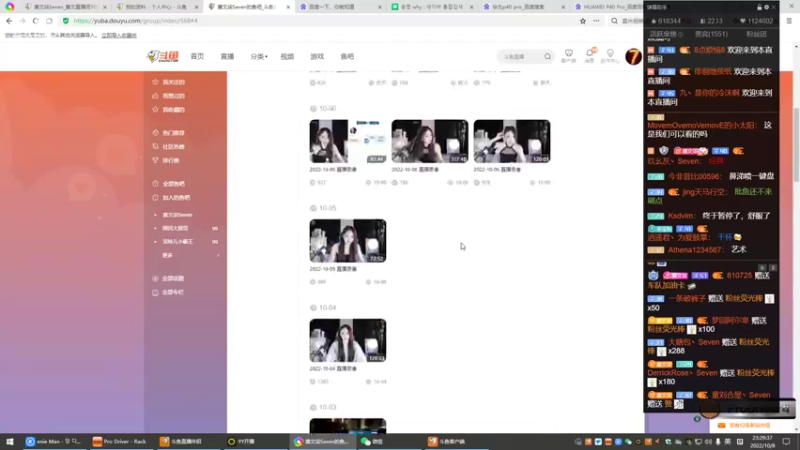Screen dimensions: 800x450
Task: Select the 活跃度榜 tab in danmaku panel
Action: 666,34
